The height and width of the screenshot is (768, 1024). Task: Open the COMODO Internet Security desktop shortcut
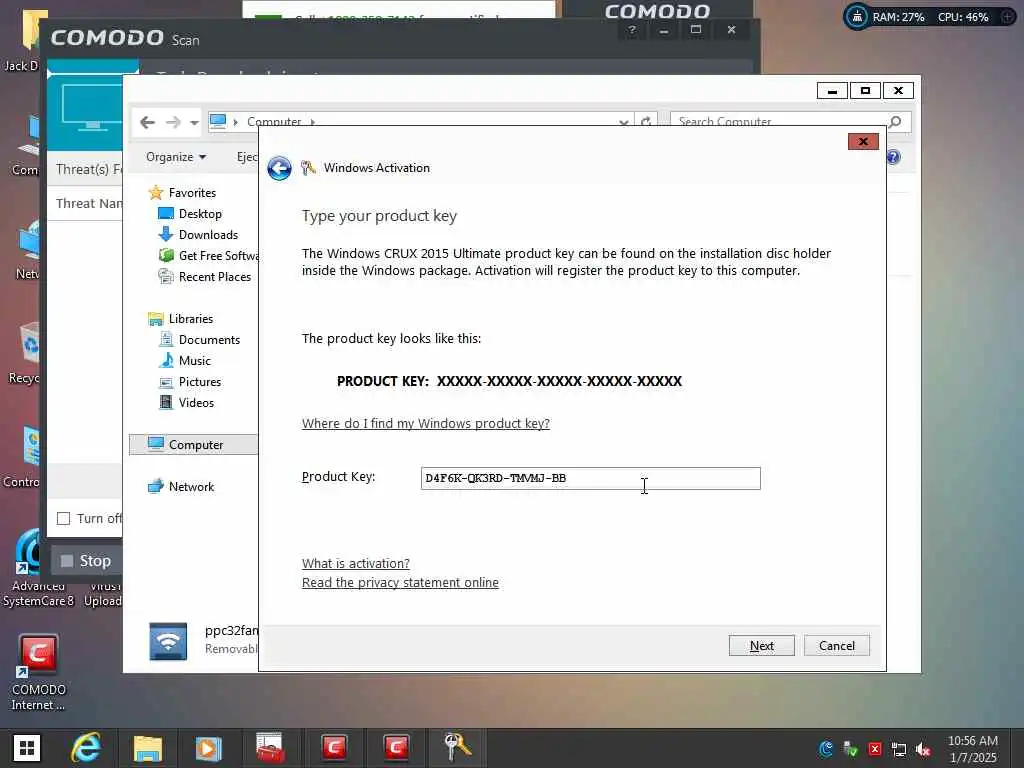pyautogui.click(x=38, y=673)
